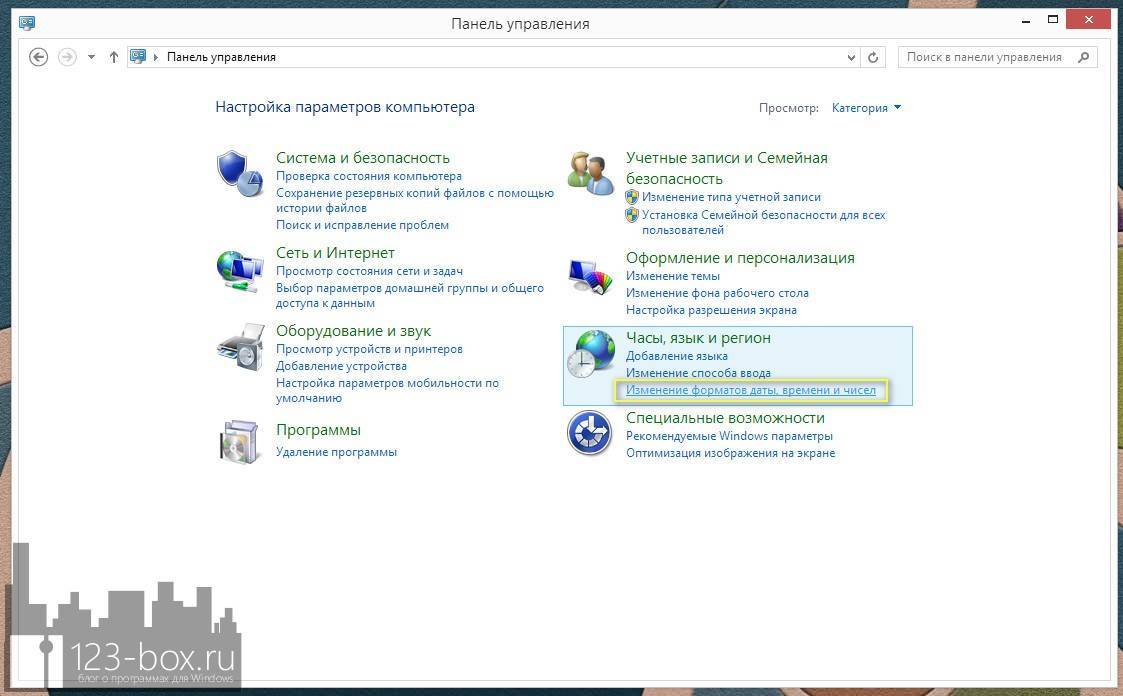This screenshot has height=696, width=1123.
Task: Click the back arrow navigation button
Action: click(x=39, y=57)
